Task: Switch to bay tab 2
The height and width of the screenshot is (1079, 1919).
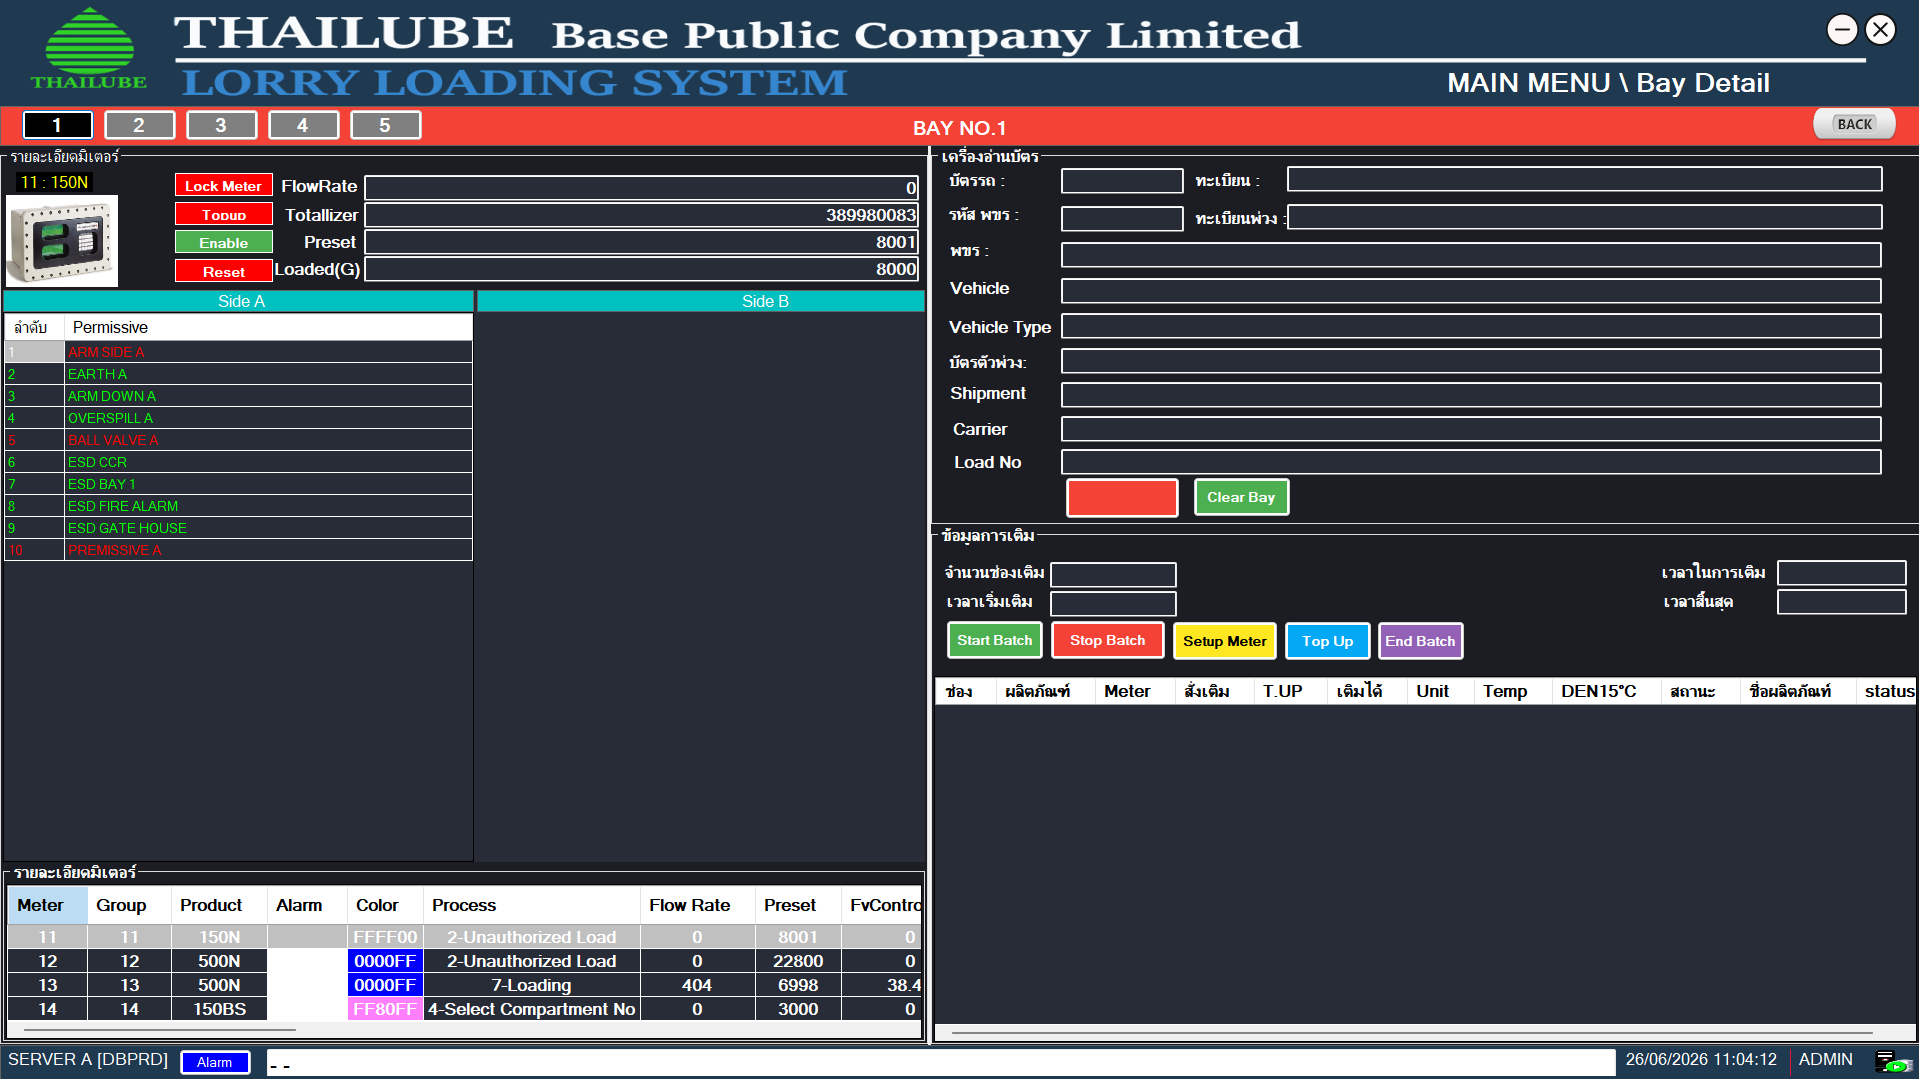Action: (140, 125)
